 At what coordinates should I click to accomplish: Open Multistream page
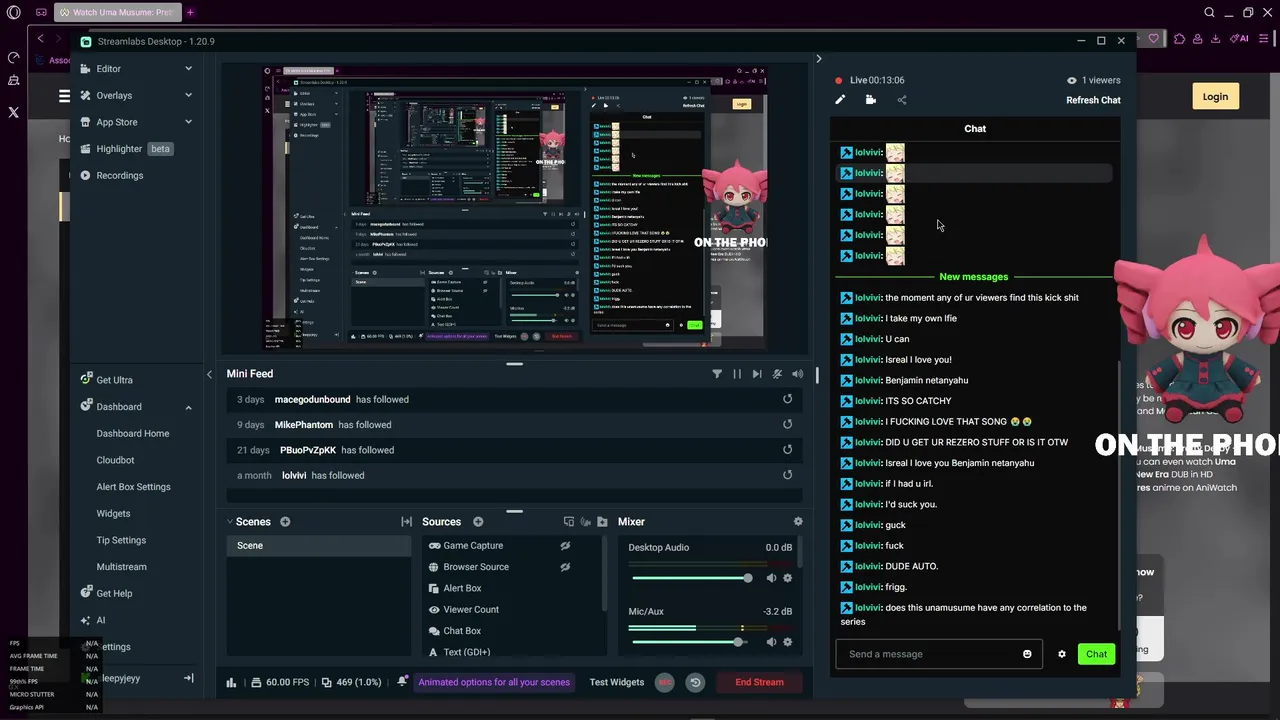[x=121, y=567]
